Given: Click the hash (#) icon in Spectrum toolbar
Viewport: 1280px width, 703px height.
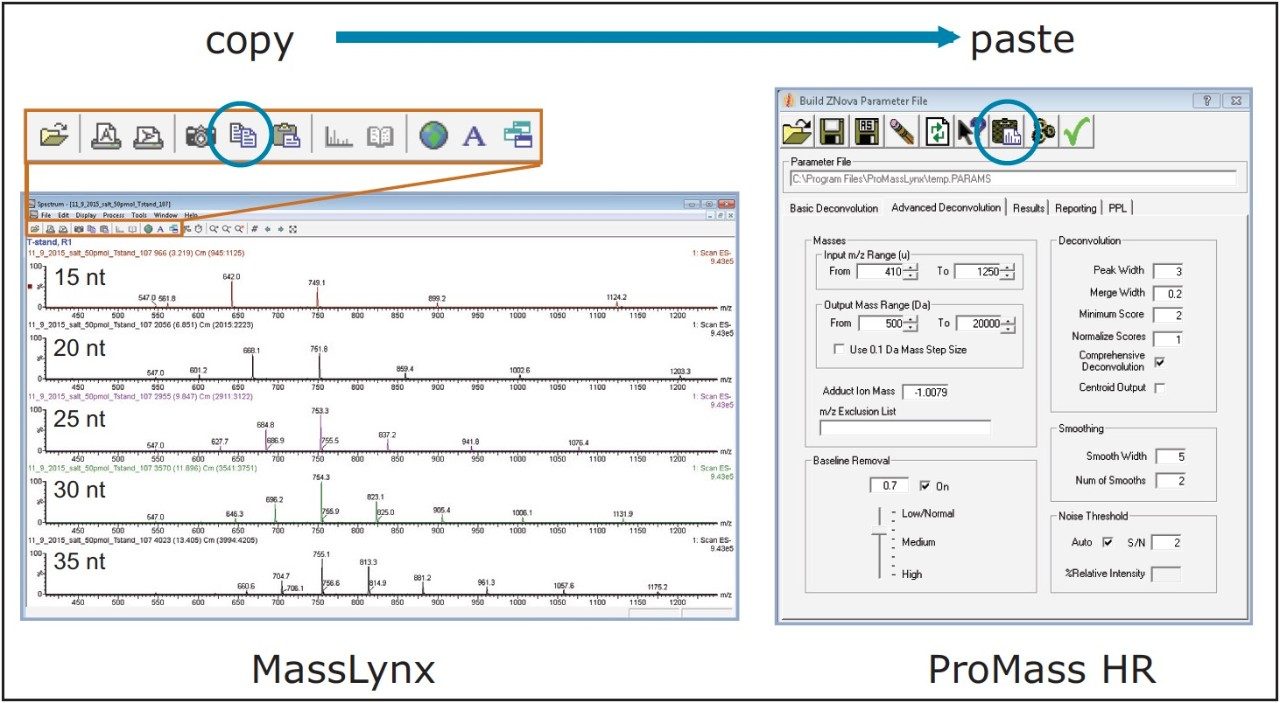Looking at the screenshot, I should 254,229.
